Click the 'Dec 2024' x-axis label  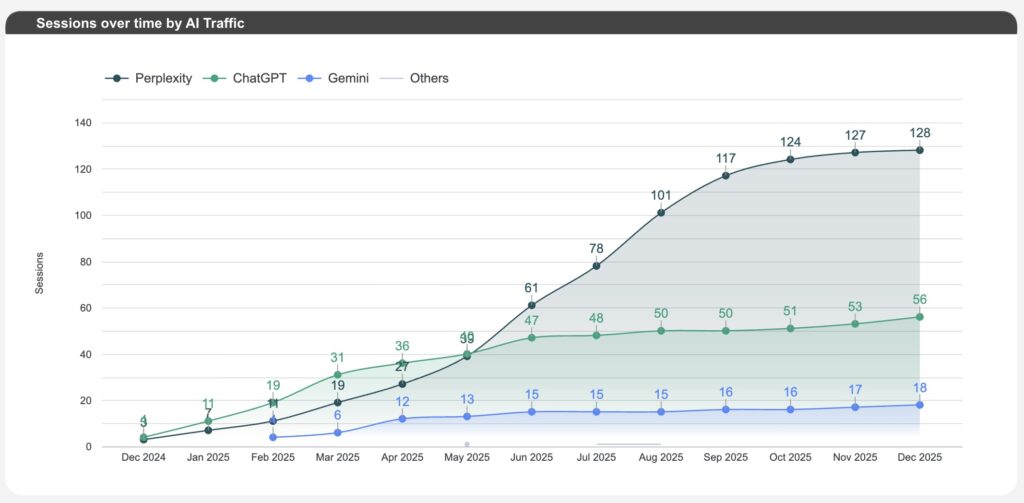[144, 457]
